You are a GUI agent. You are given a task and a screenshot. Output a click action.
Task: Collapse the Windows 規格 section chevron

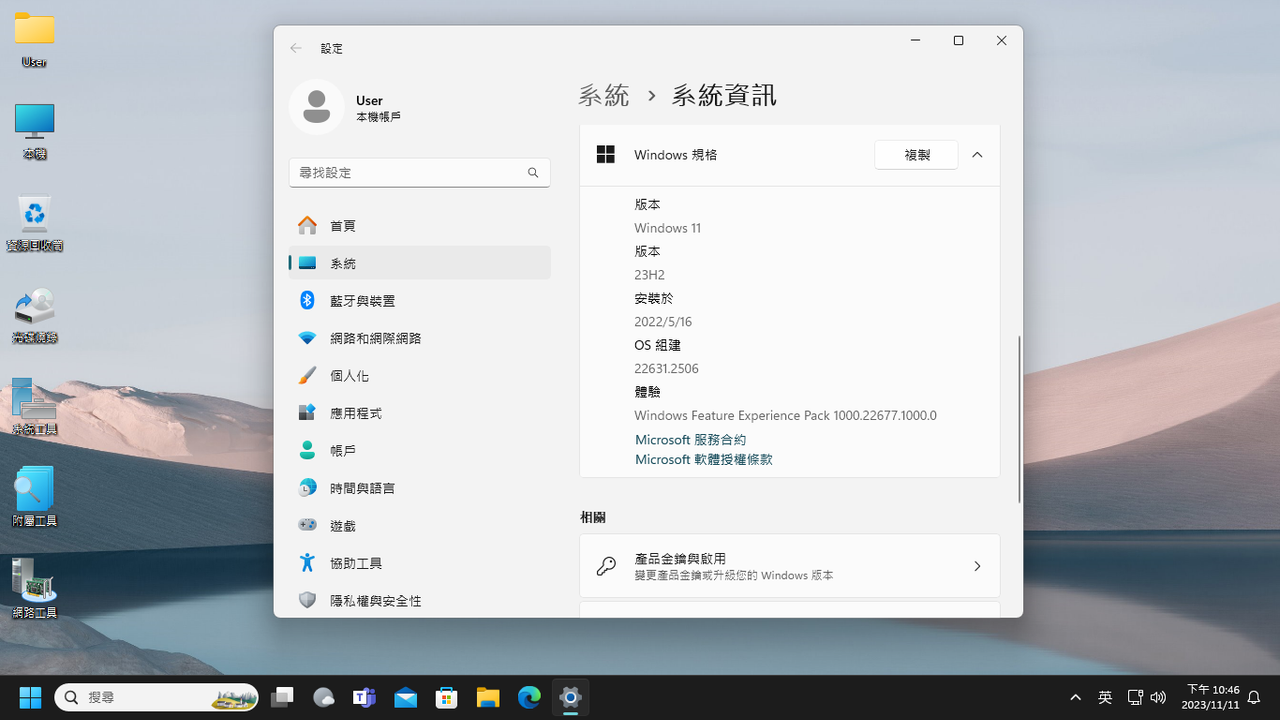(x=977, y=155)
